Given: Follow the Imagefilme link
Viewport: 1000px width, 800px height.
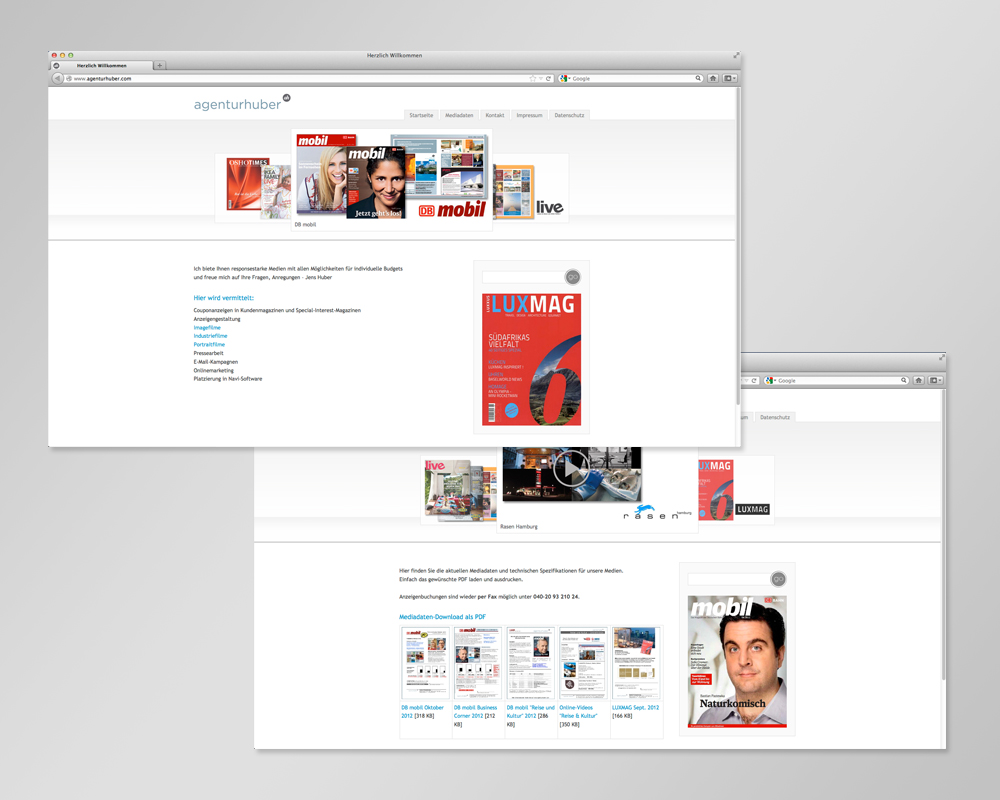Looking at the screenshot, I should tap(207, 327).
